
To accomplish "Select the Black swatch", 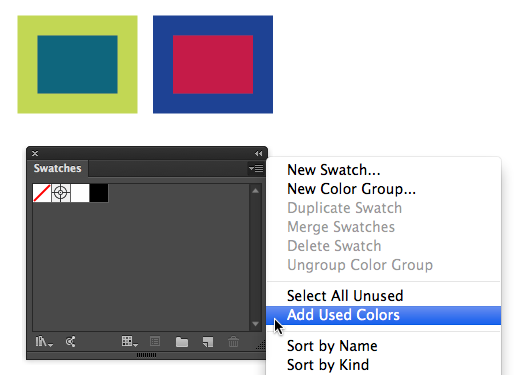I will pos(99,193).
